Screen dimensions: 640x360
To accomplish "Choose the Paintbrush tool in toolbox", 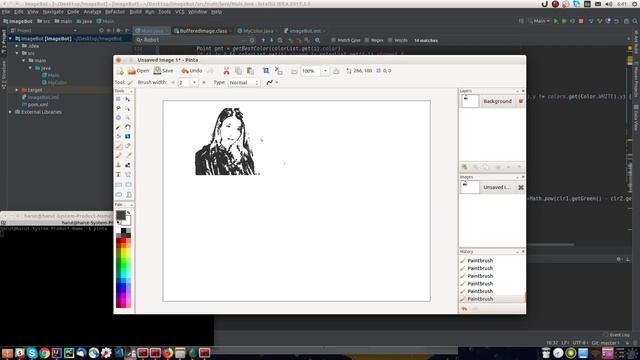I will pyautogui.click(x=118, y=146).
